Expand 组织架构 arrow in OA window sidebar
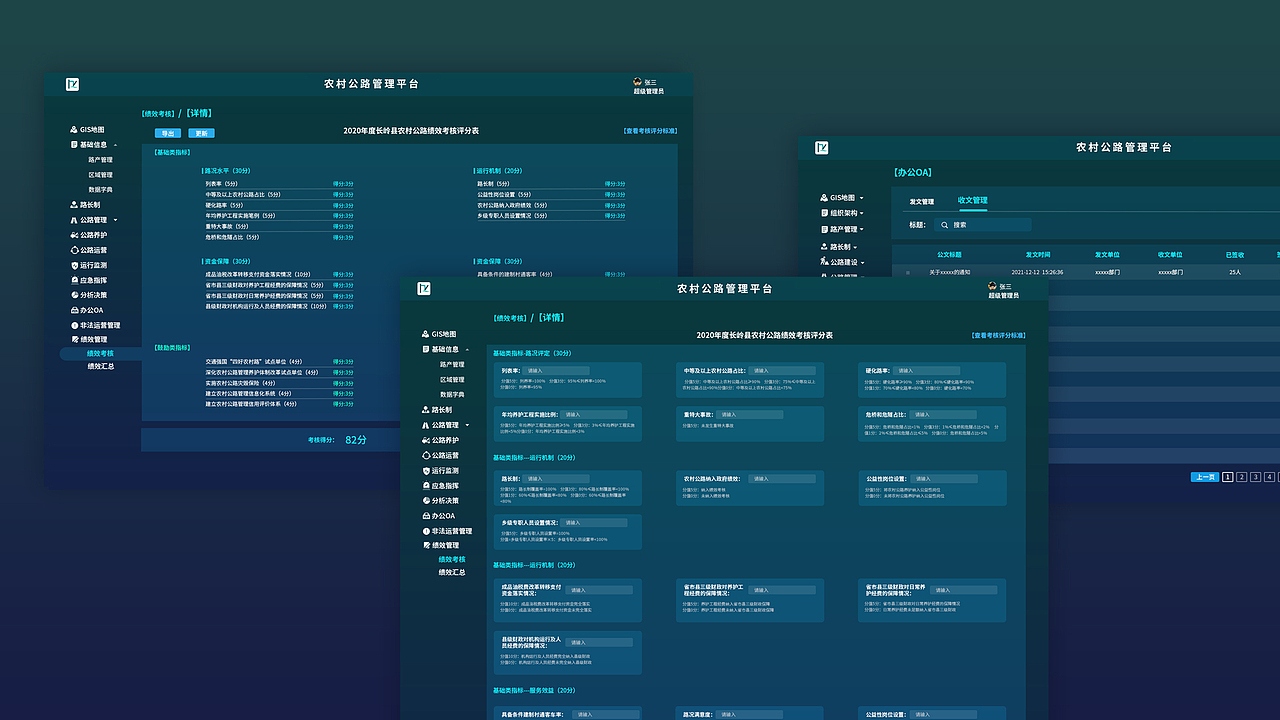The height and width of the screenshot is (720, 1280). (x=861, y=213)
